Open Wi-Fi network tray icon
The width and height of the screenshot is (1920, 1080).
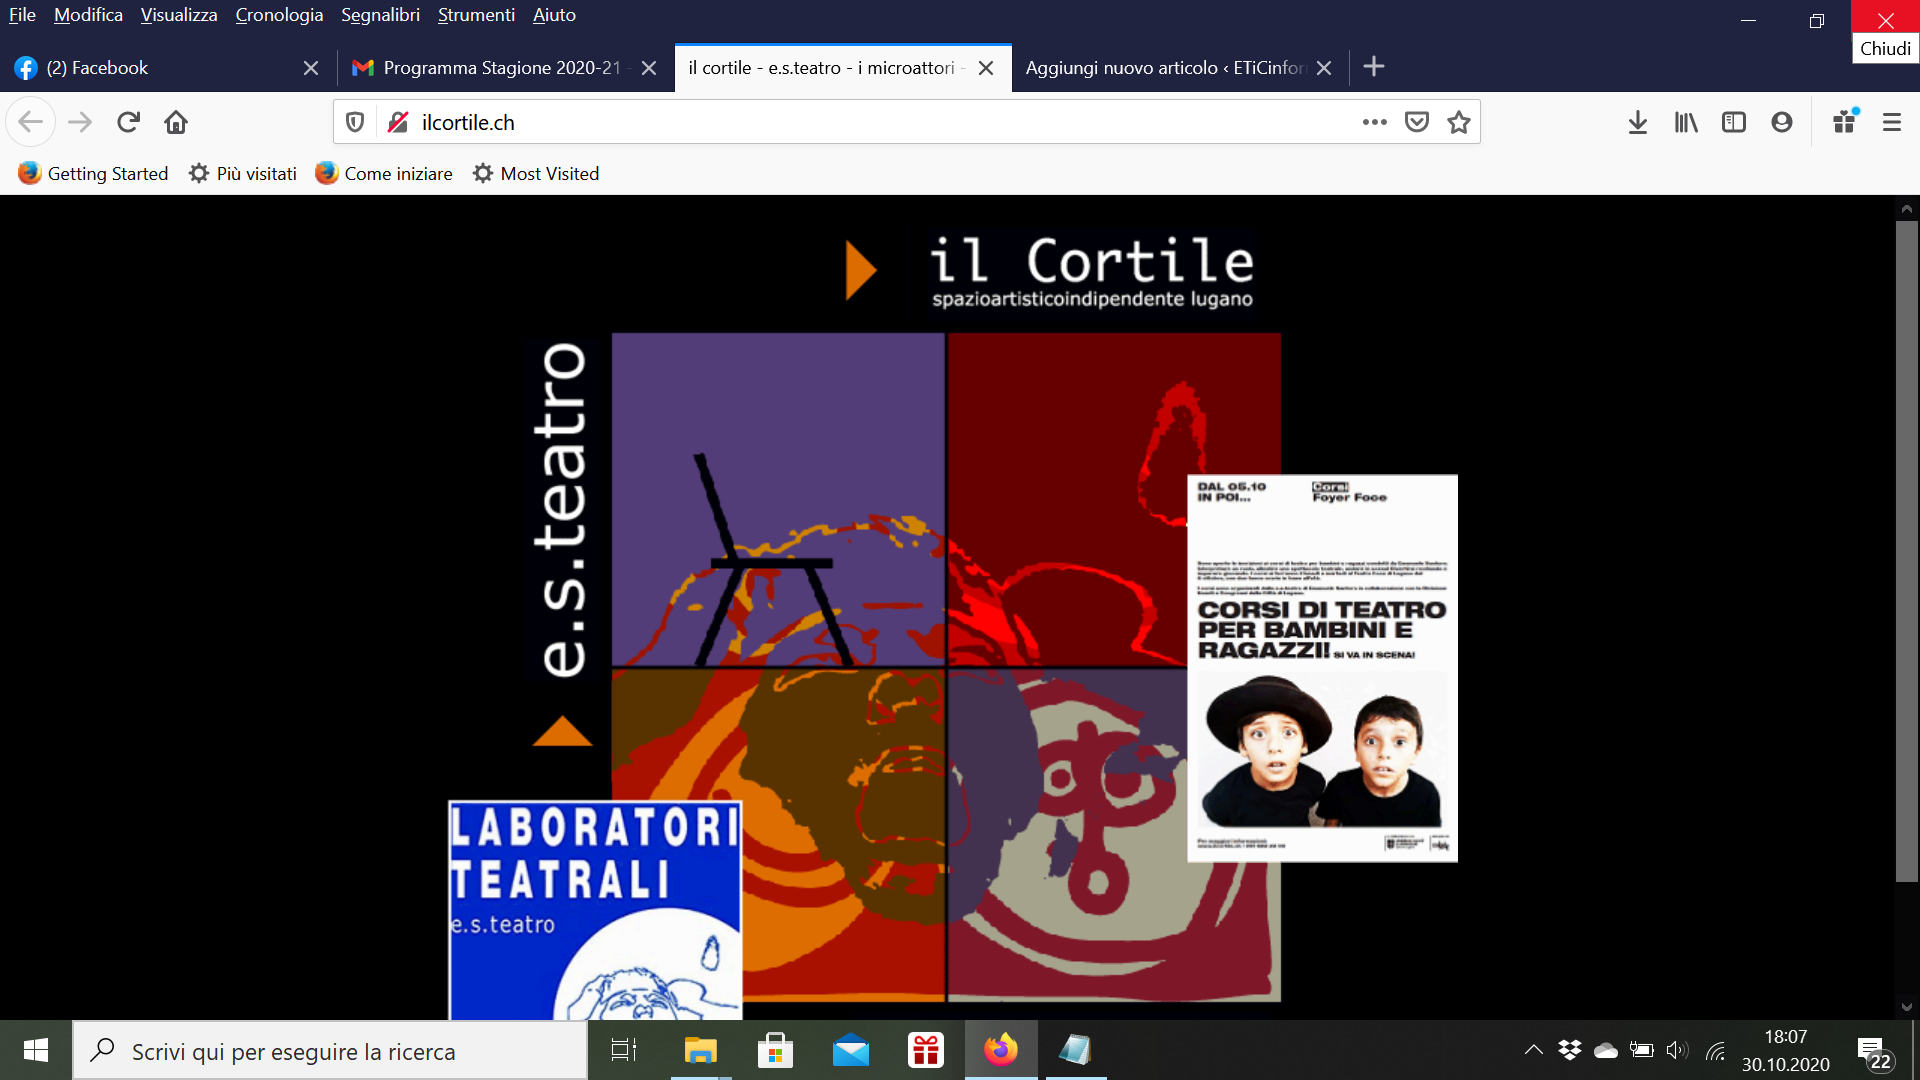pyautogui.click(x=1716, y=1050)
